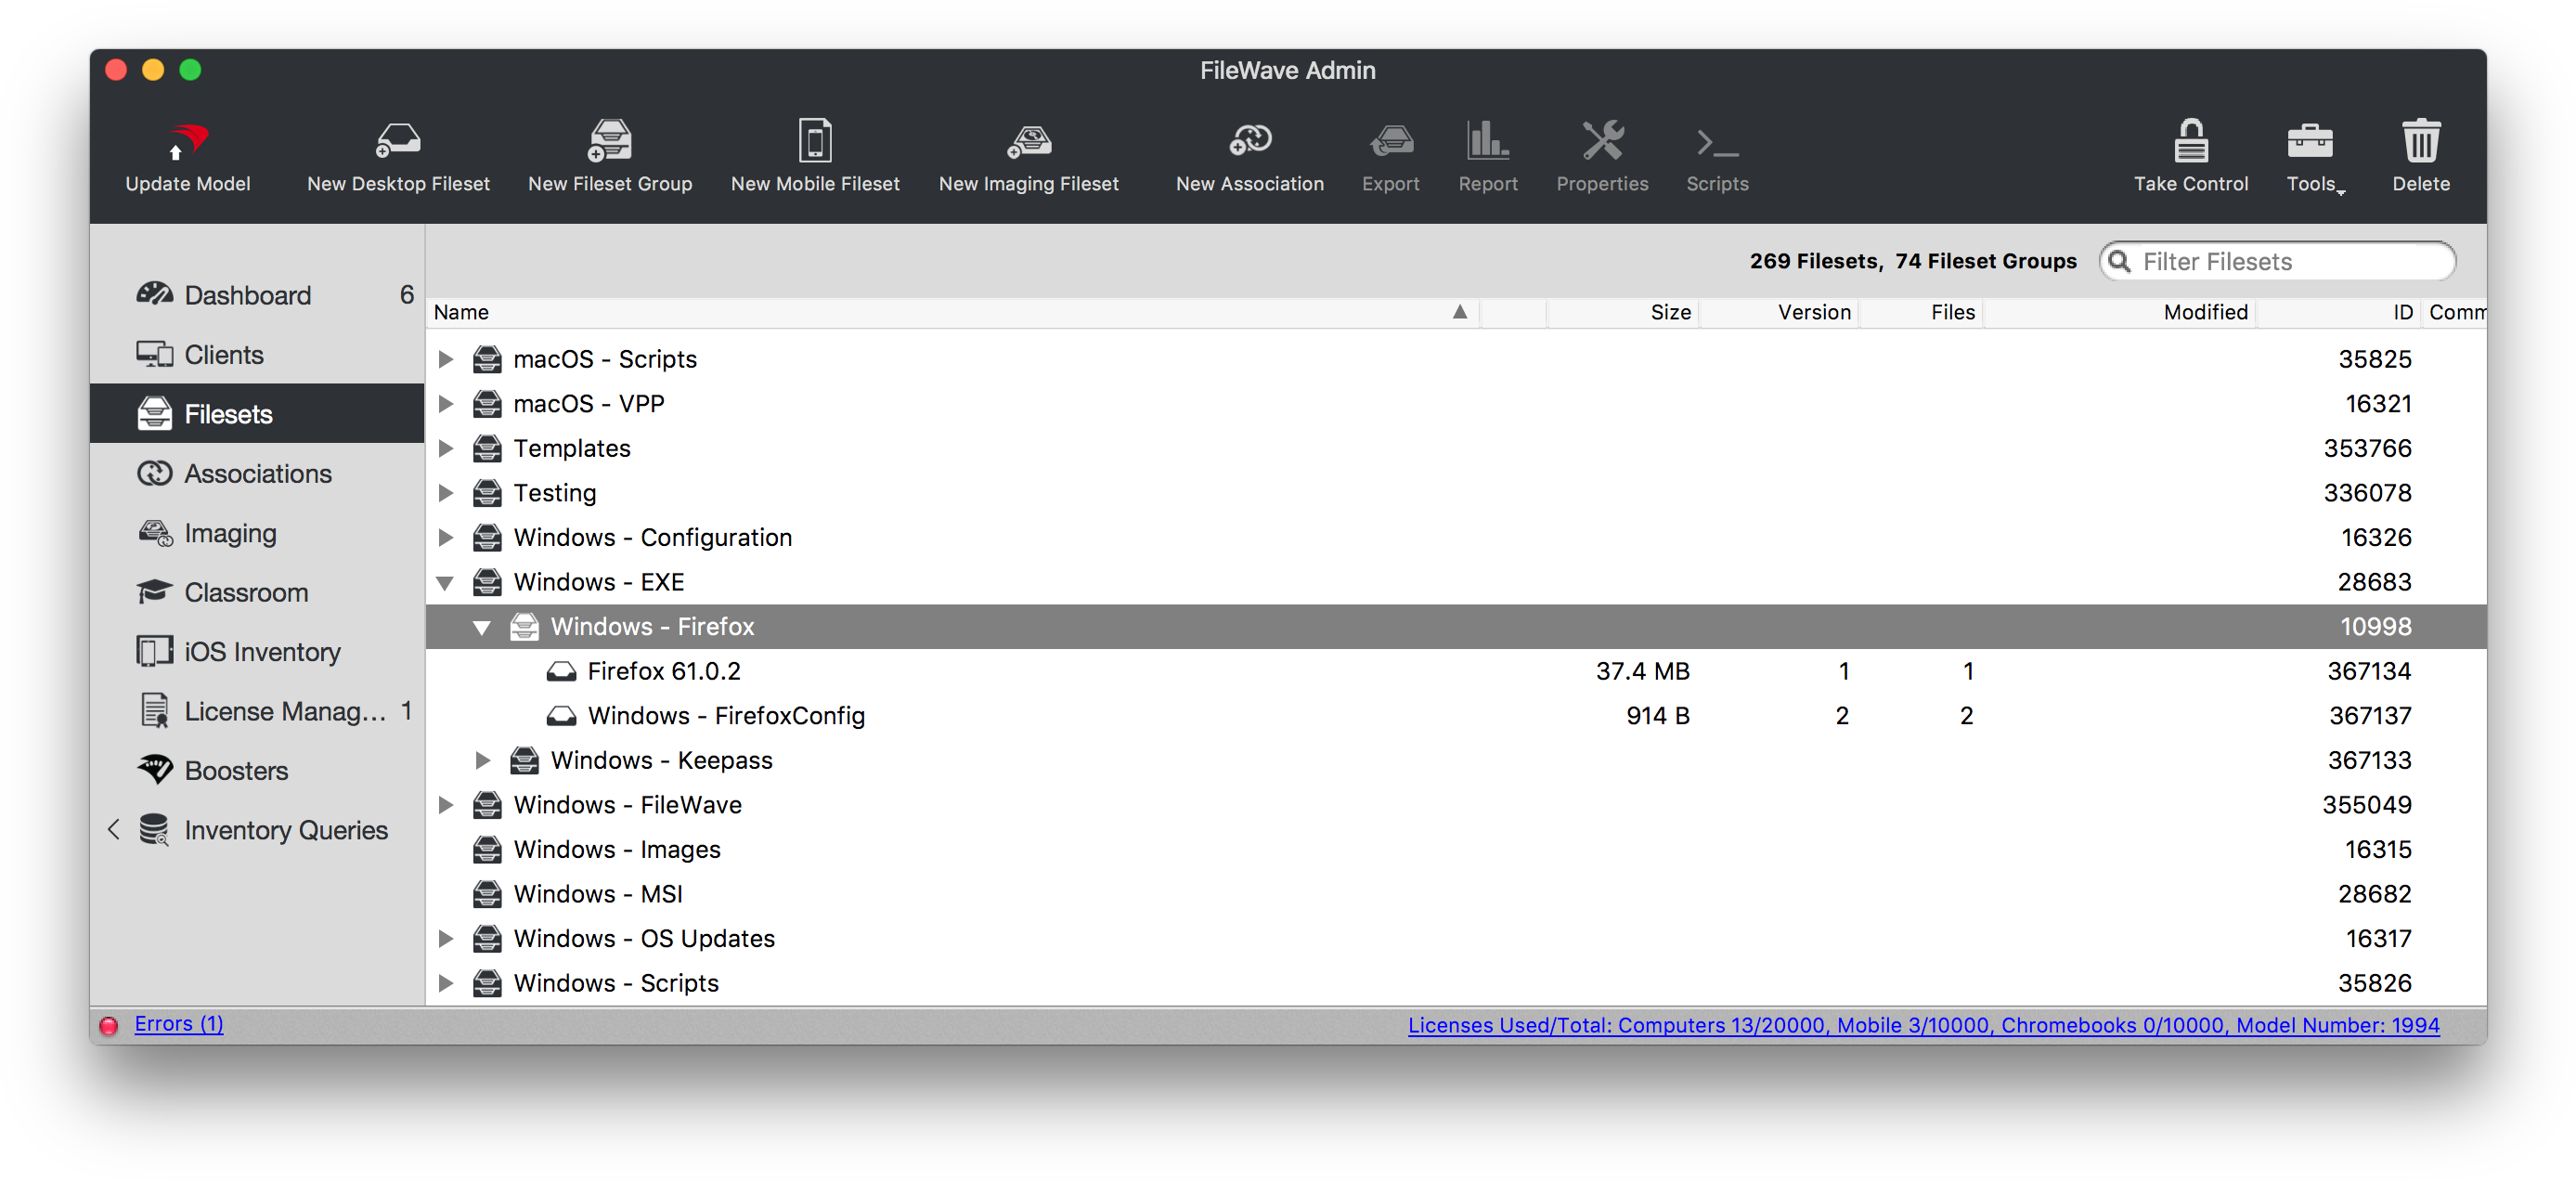Click the License Management document icon
Image resolution: width=2576 pixels, height=1182 pixels.
pyautogui.click(x=155, y=711)
